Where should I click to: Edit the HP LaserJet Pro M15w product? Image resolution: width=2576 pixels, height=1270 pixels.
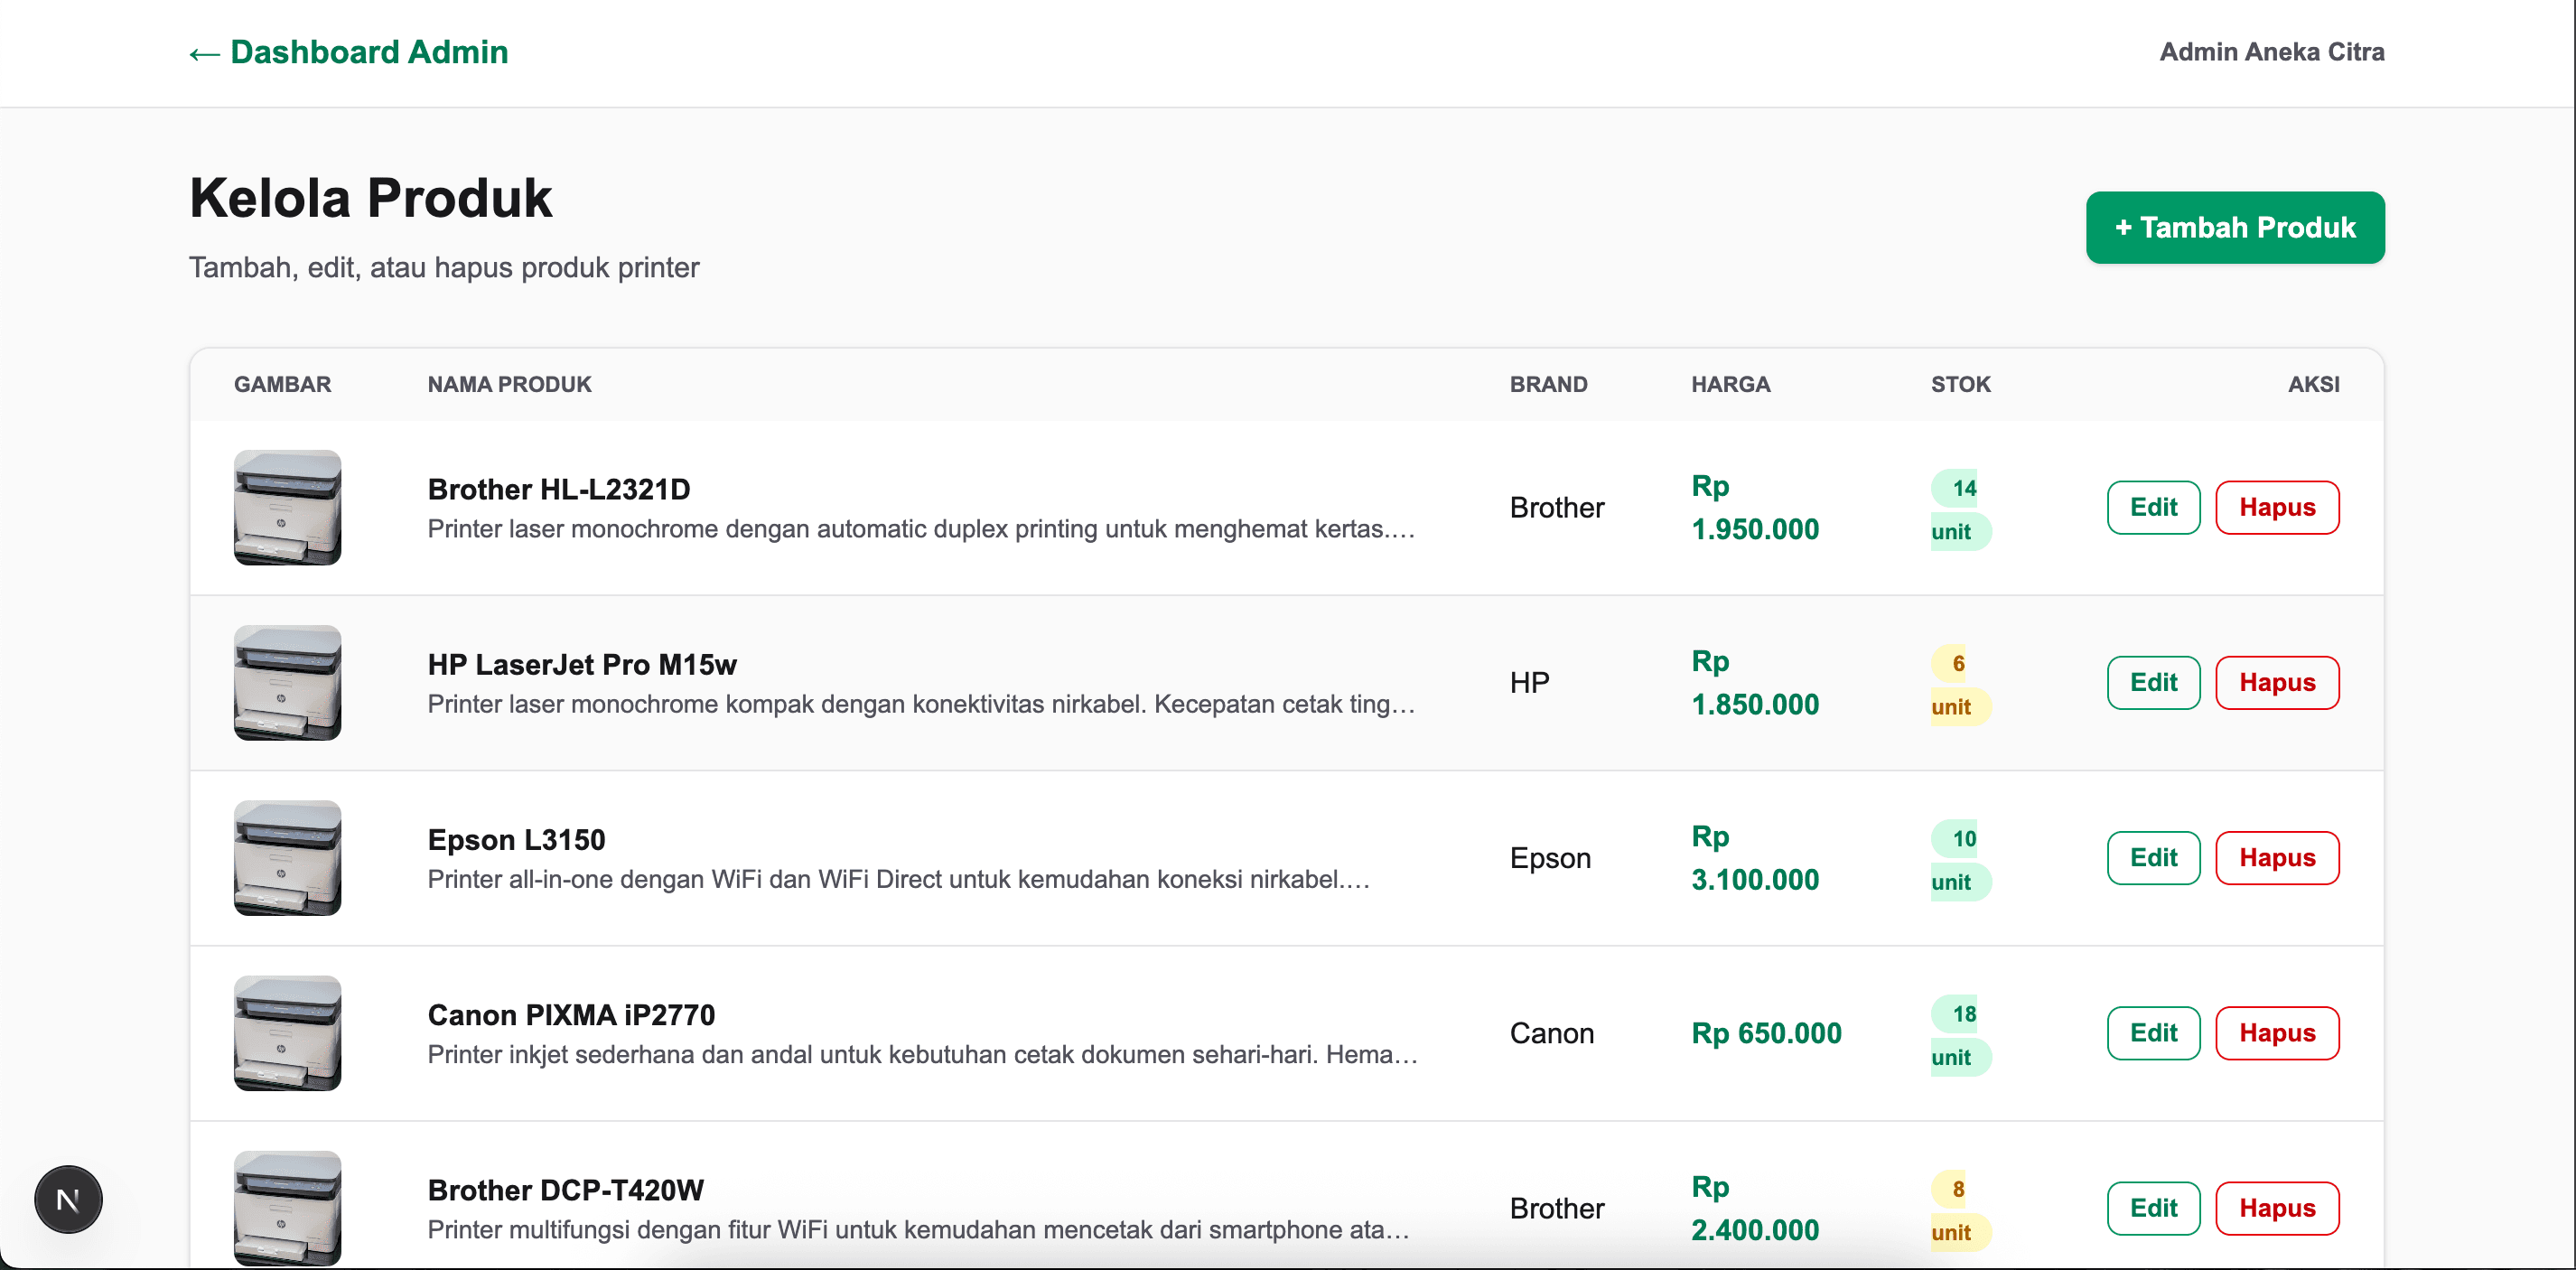[x=2153, y=682]
